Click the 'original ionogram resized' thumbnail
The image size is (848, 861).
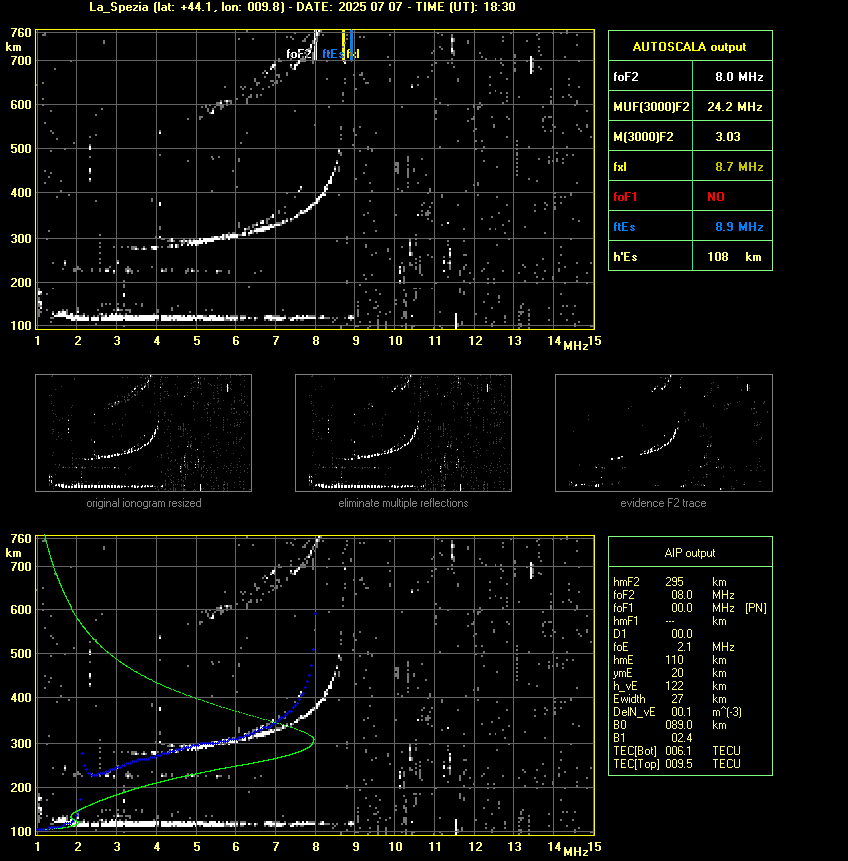coord(143,433)
